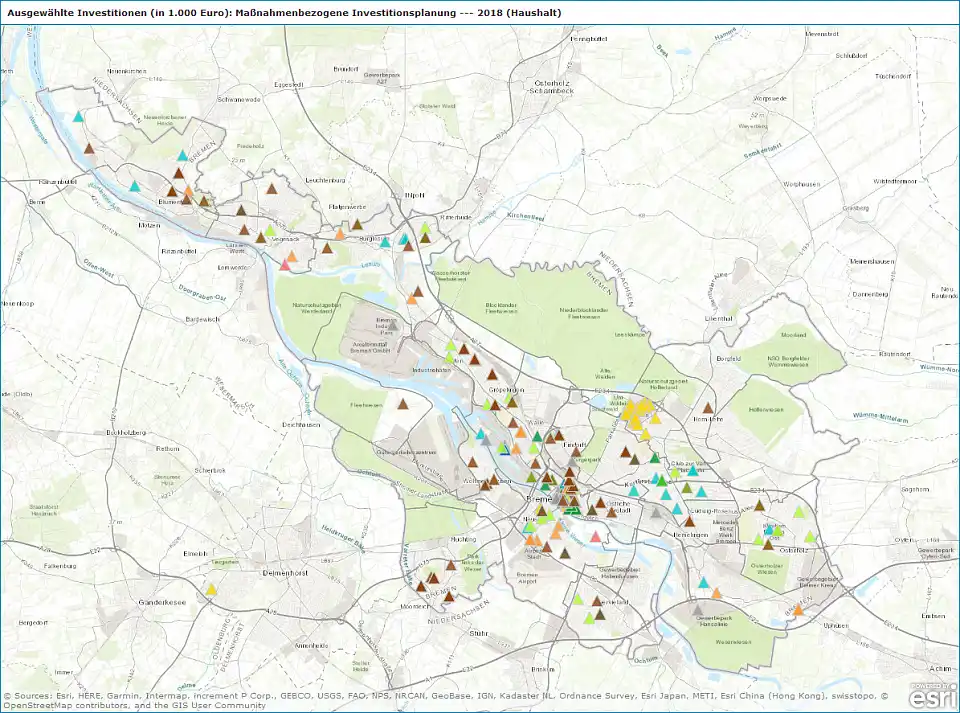Click the copyright symbol in the attribution footer

pyautogui.click(x=9, y=691)
